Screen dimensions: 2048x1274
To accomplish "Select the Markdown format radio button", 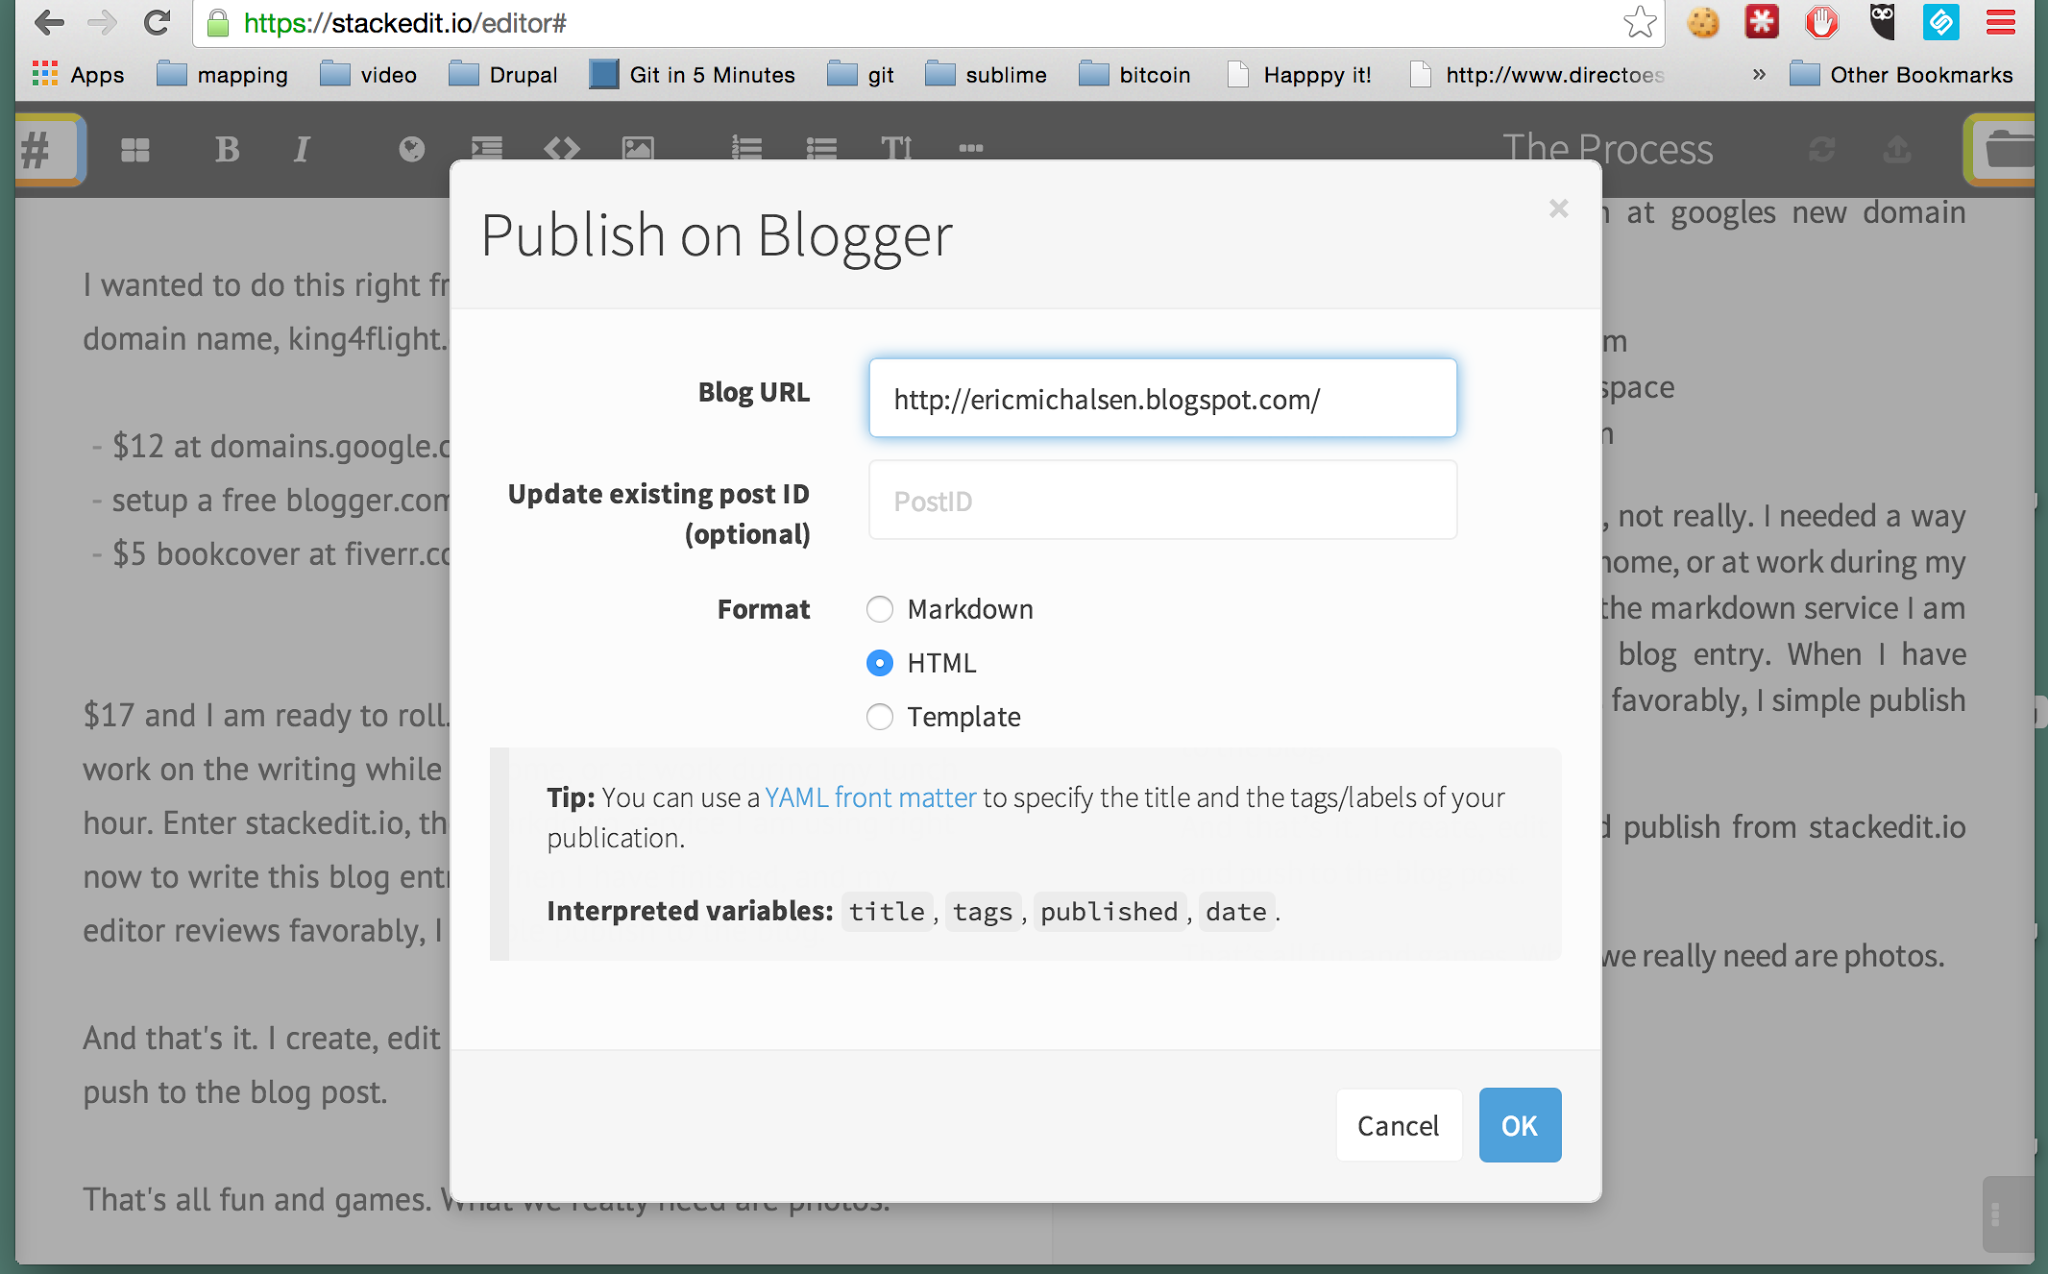I will tap(880, 609).
